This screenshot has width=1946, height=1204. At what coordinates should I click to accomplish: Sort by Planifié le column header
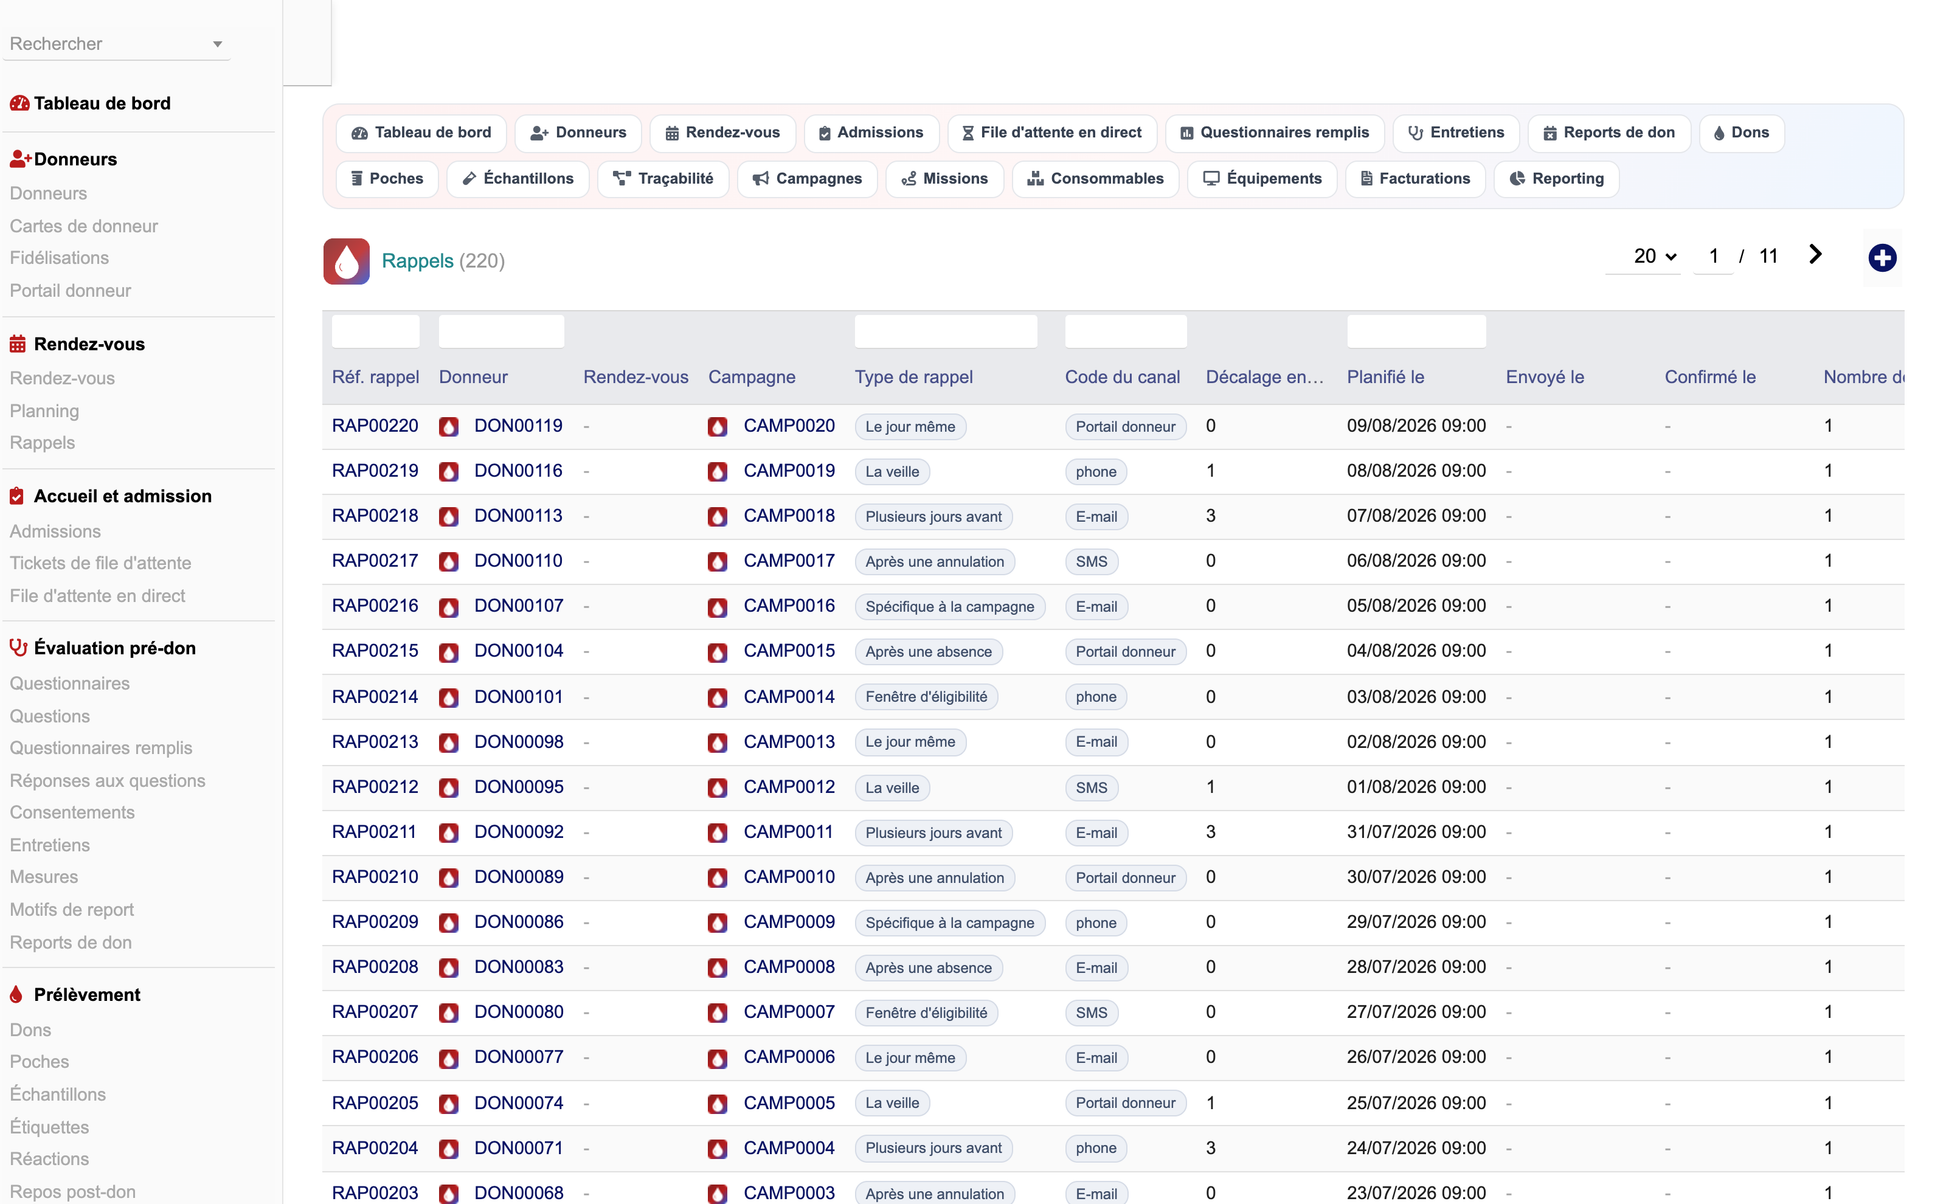pos(1385,377)
